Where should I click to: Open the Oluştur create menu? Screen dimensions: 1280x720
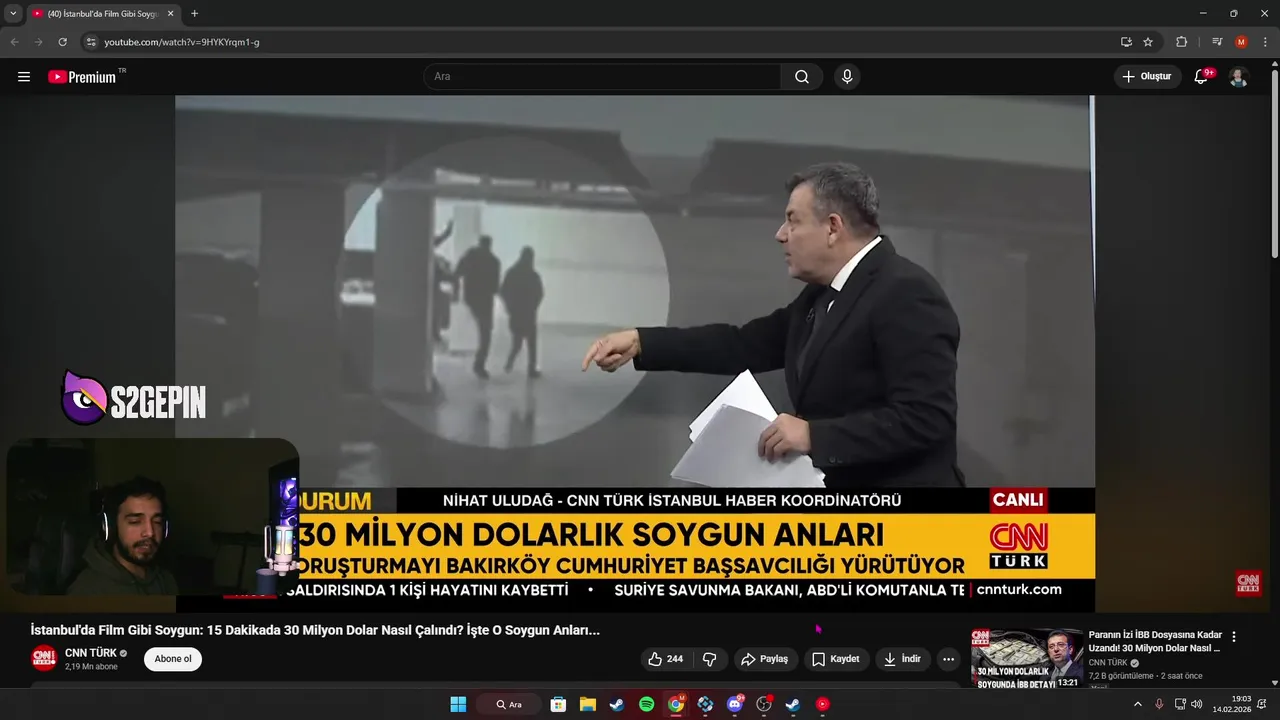[1147, 77]
